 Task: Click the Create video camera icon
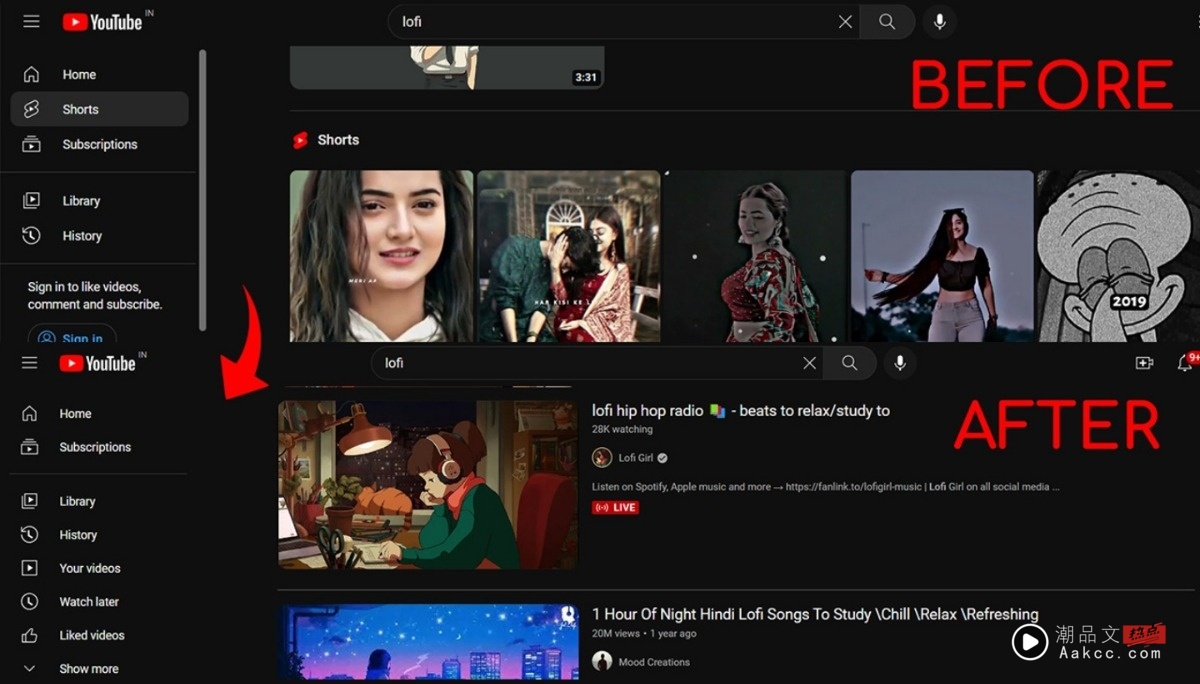(x=1144, y=363)
